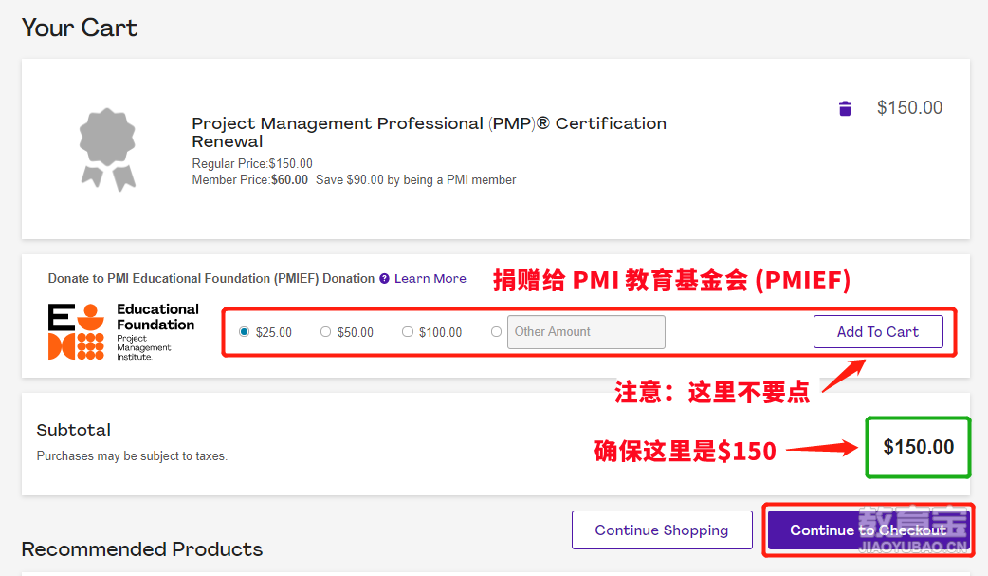Click the PMI Educational Foundation logo
988x576 pixels.
[123, 332]
